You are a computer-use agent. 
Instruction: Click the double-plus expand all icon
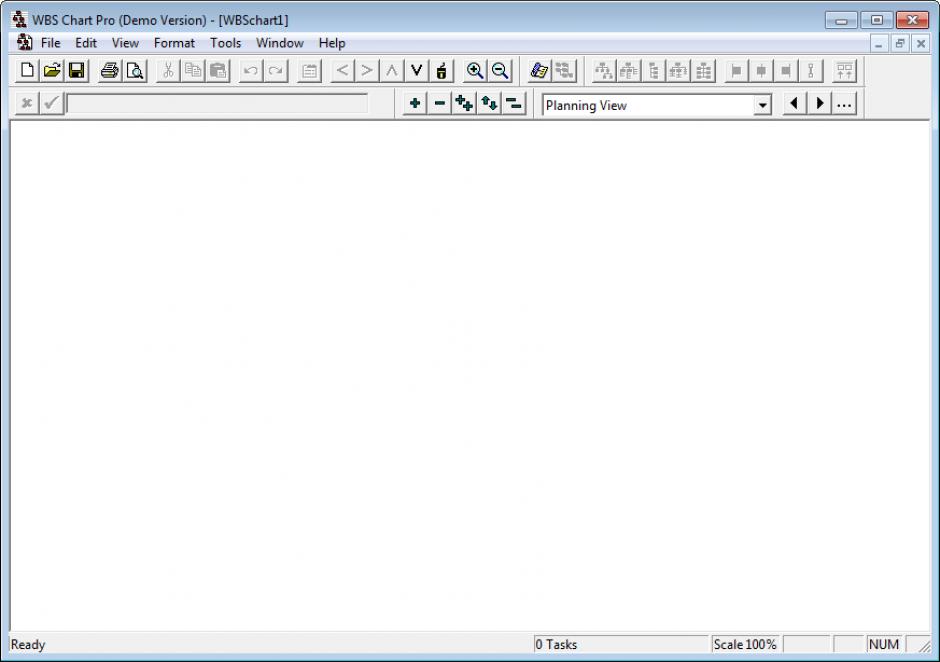point(464,104)
